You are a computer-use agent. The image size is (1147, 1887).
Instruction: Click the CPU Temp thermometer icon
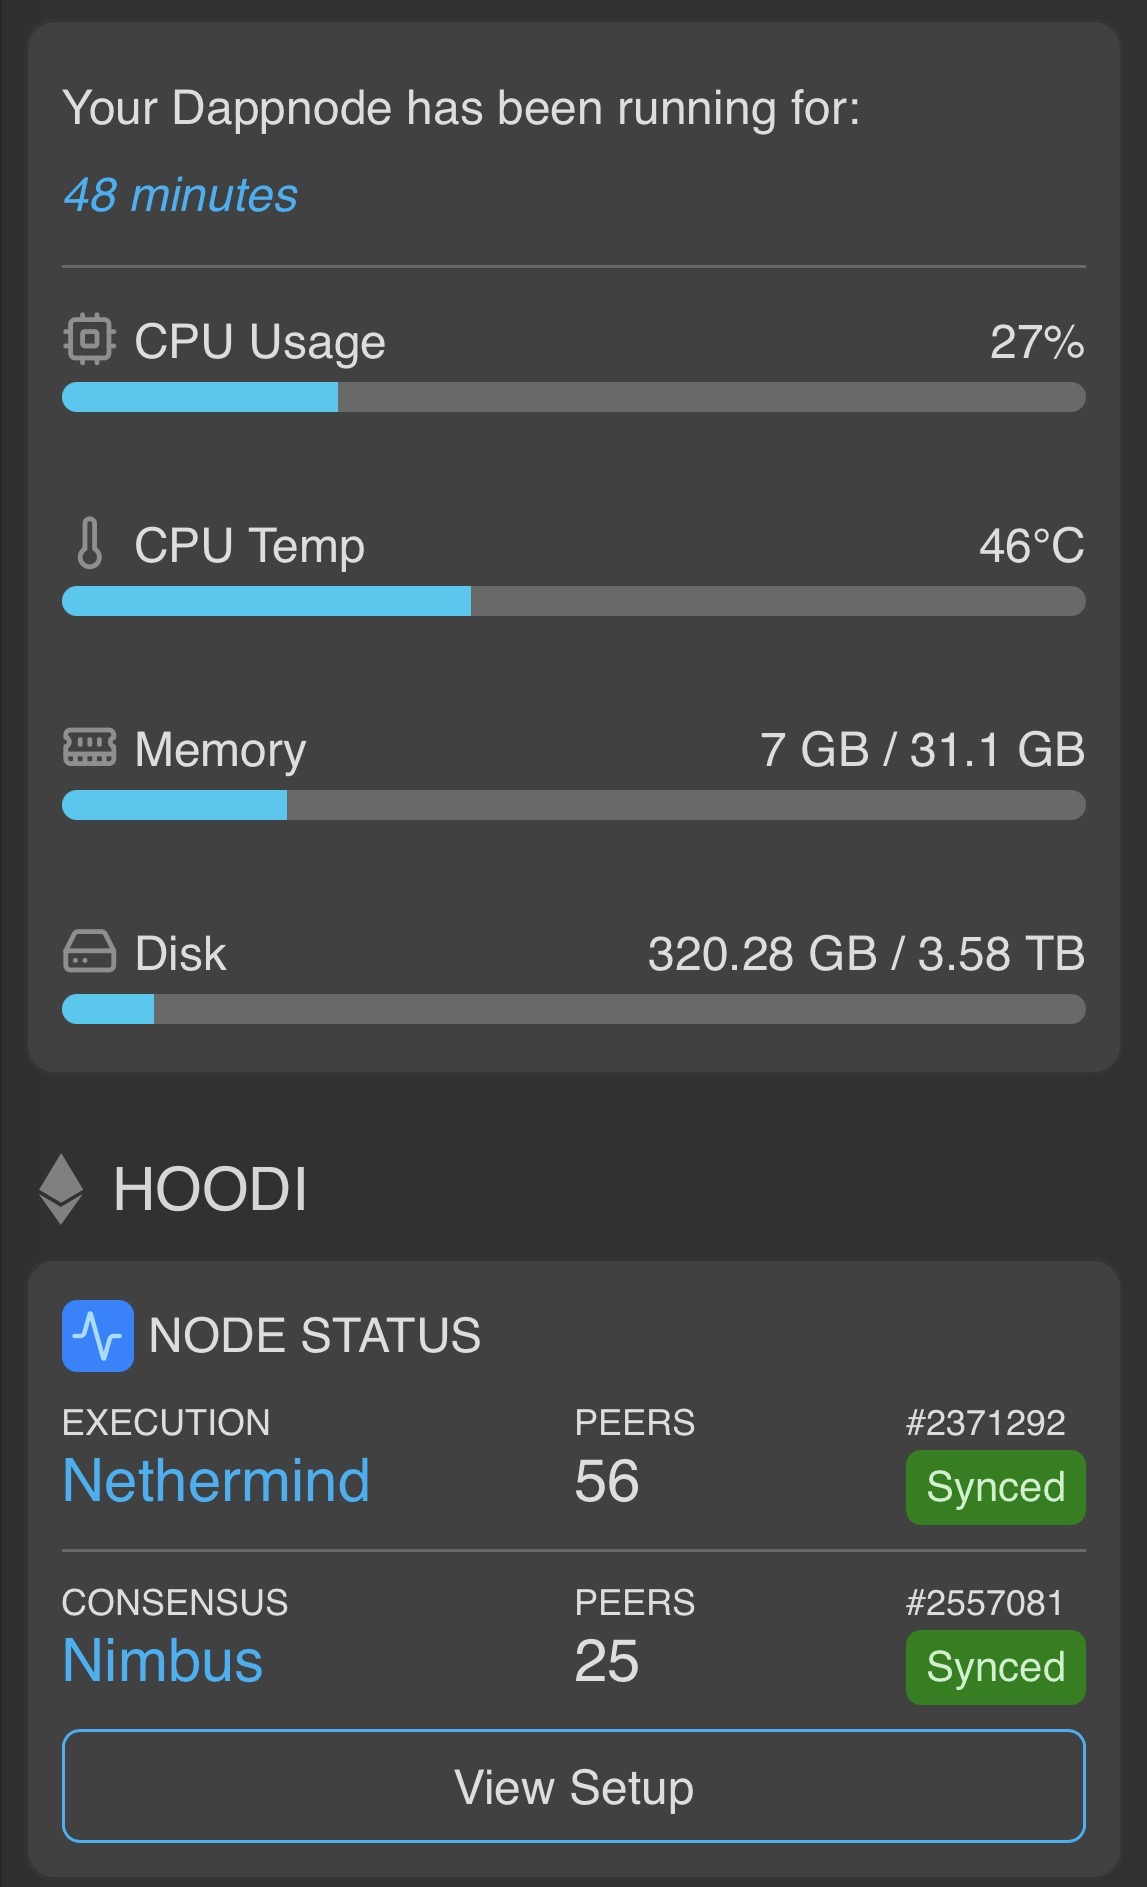click(90, 543)
